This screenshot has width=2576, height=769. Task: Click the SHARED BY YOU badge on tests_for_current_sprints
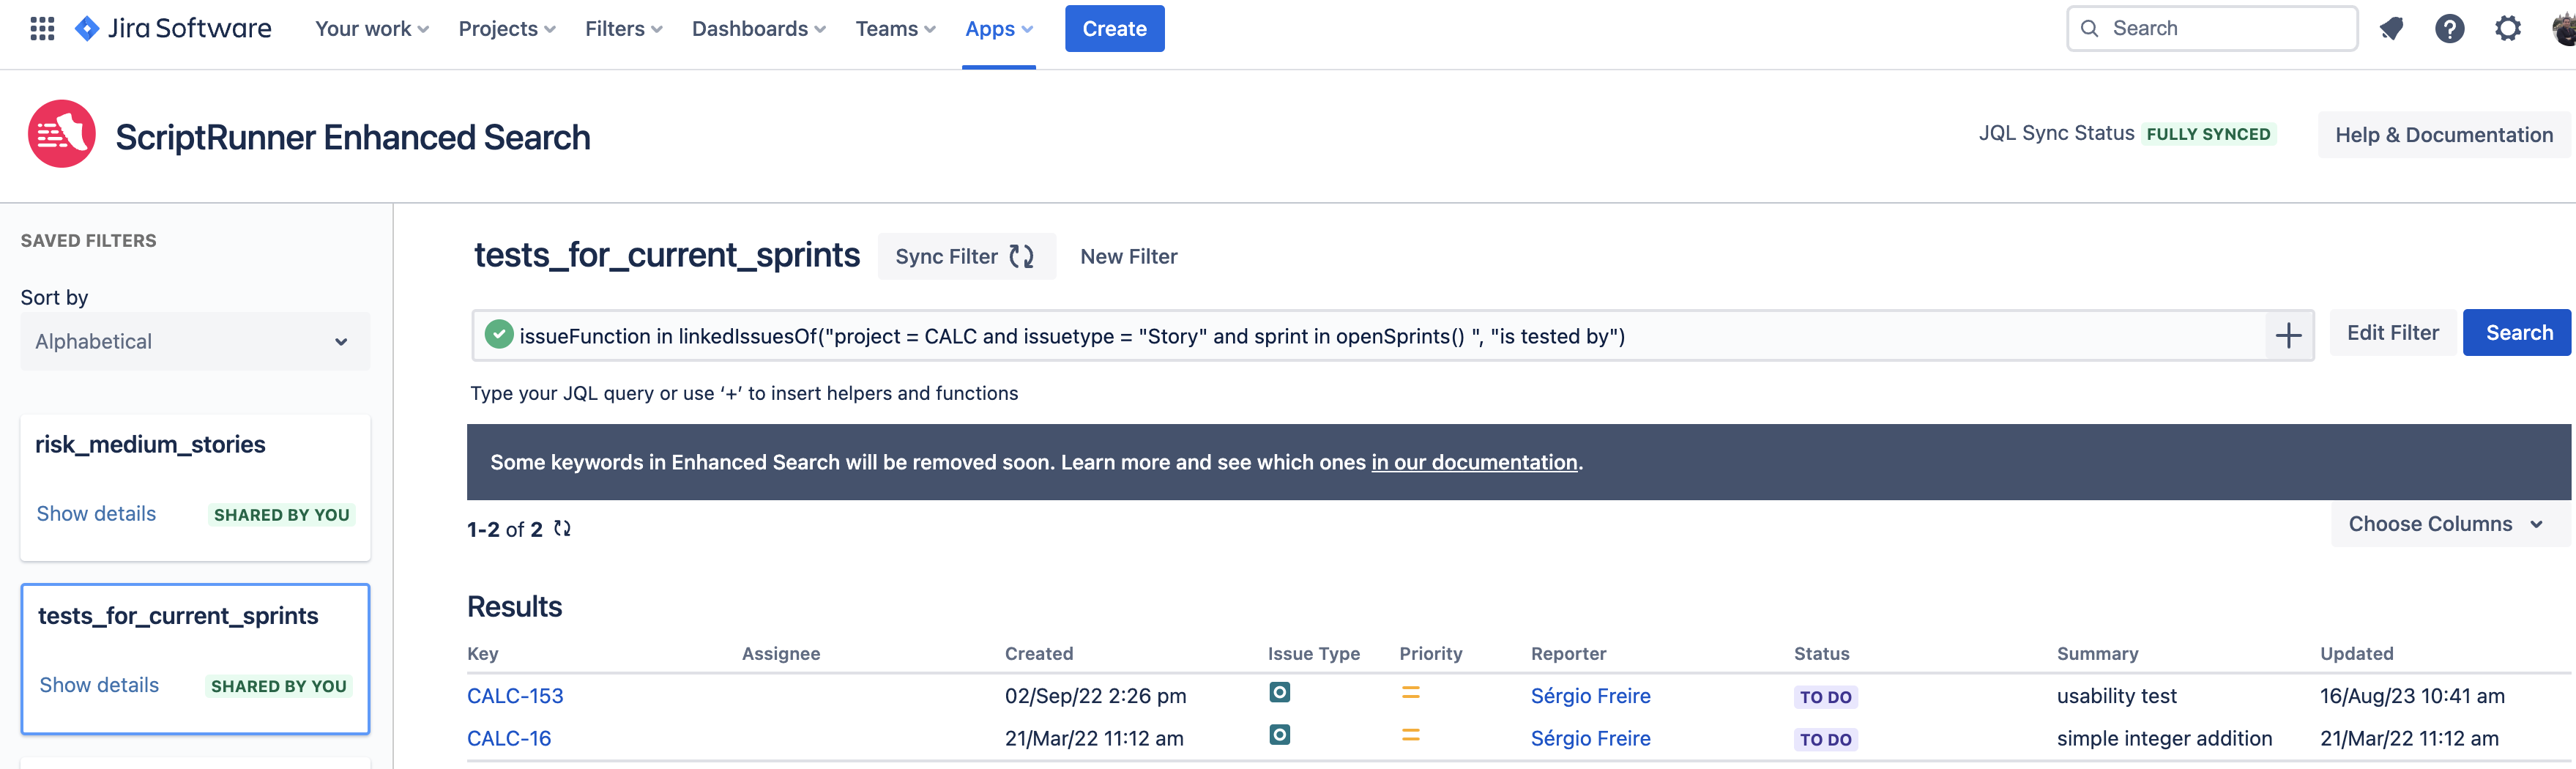pos(278,686)
